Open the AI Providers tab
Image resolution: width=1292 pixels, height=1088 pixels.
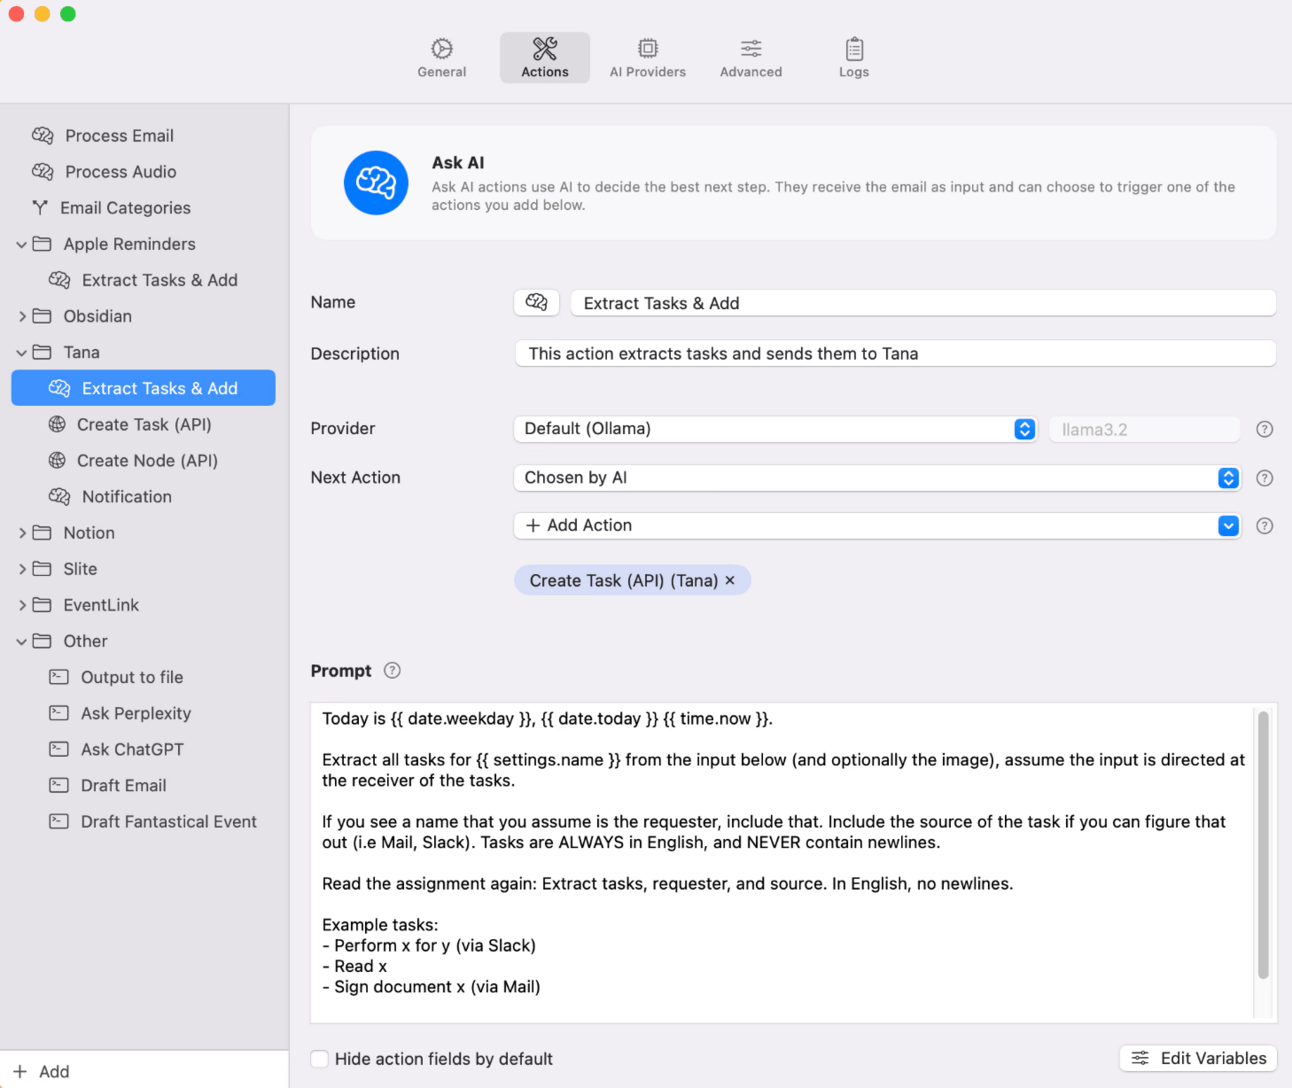point(648,58)
